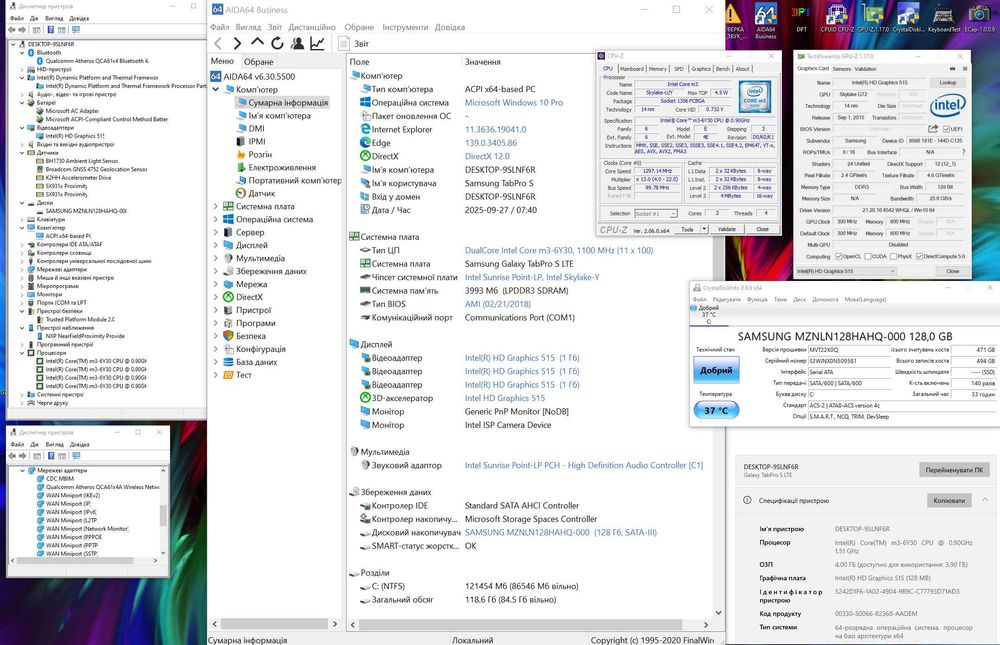Toggle OpenCL checkbox in GPU-Z
This screenshot has height=645, width=1000.
coord(839,256)
